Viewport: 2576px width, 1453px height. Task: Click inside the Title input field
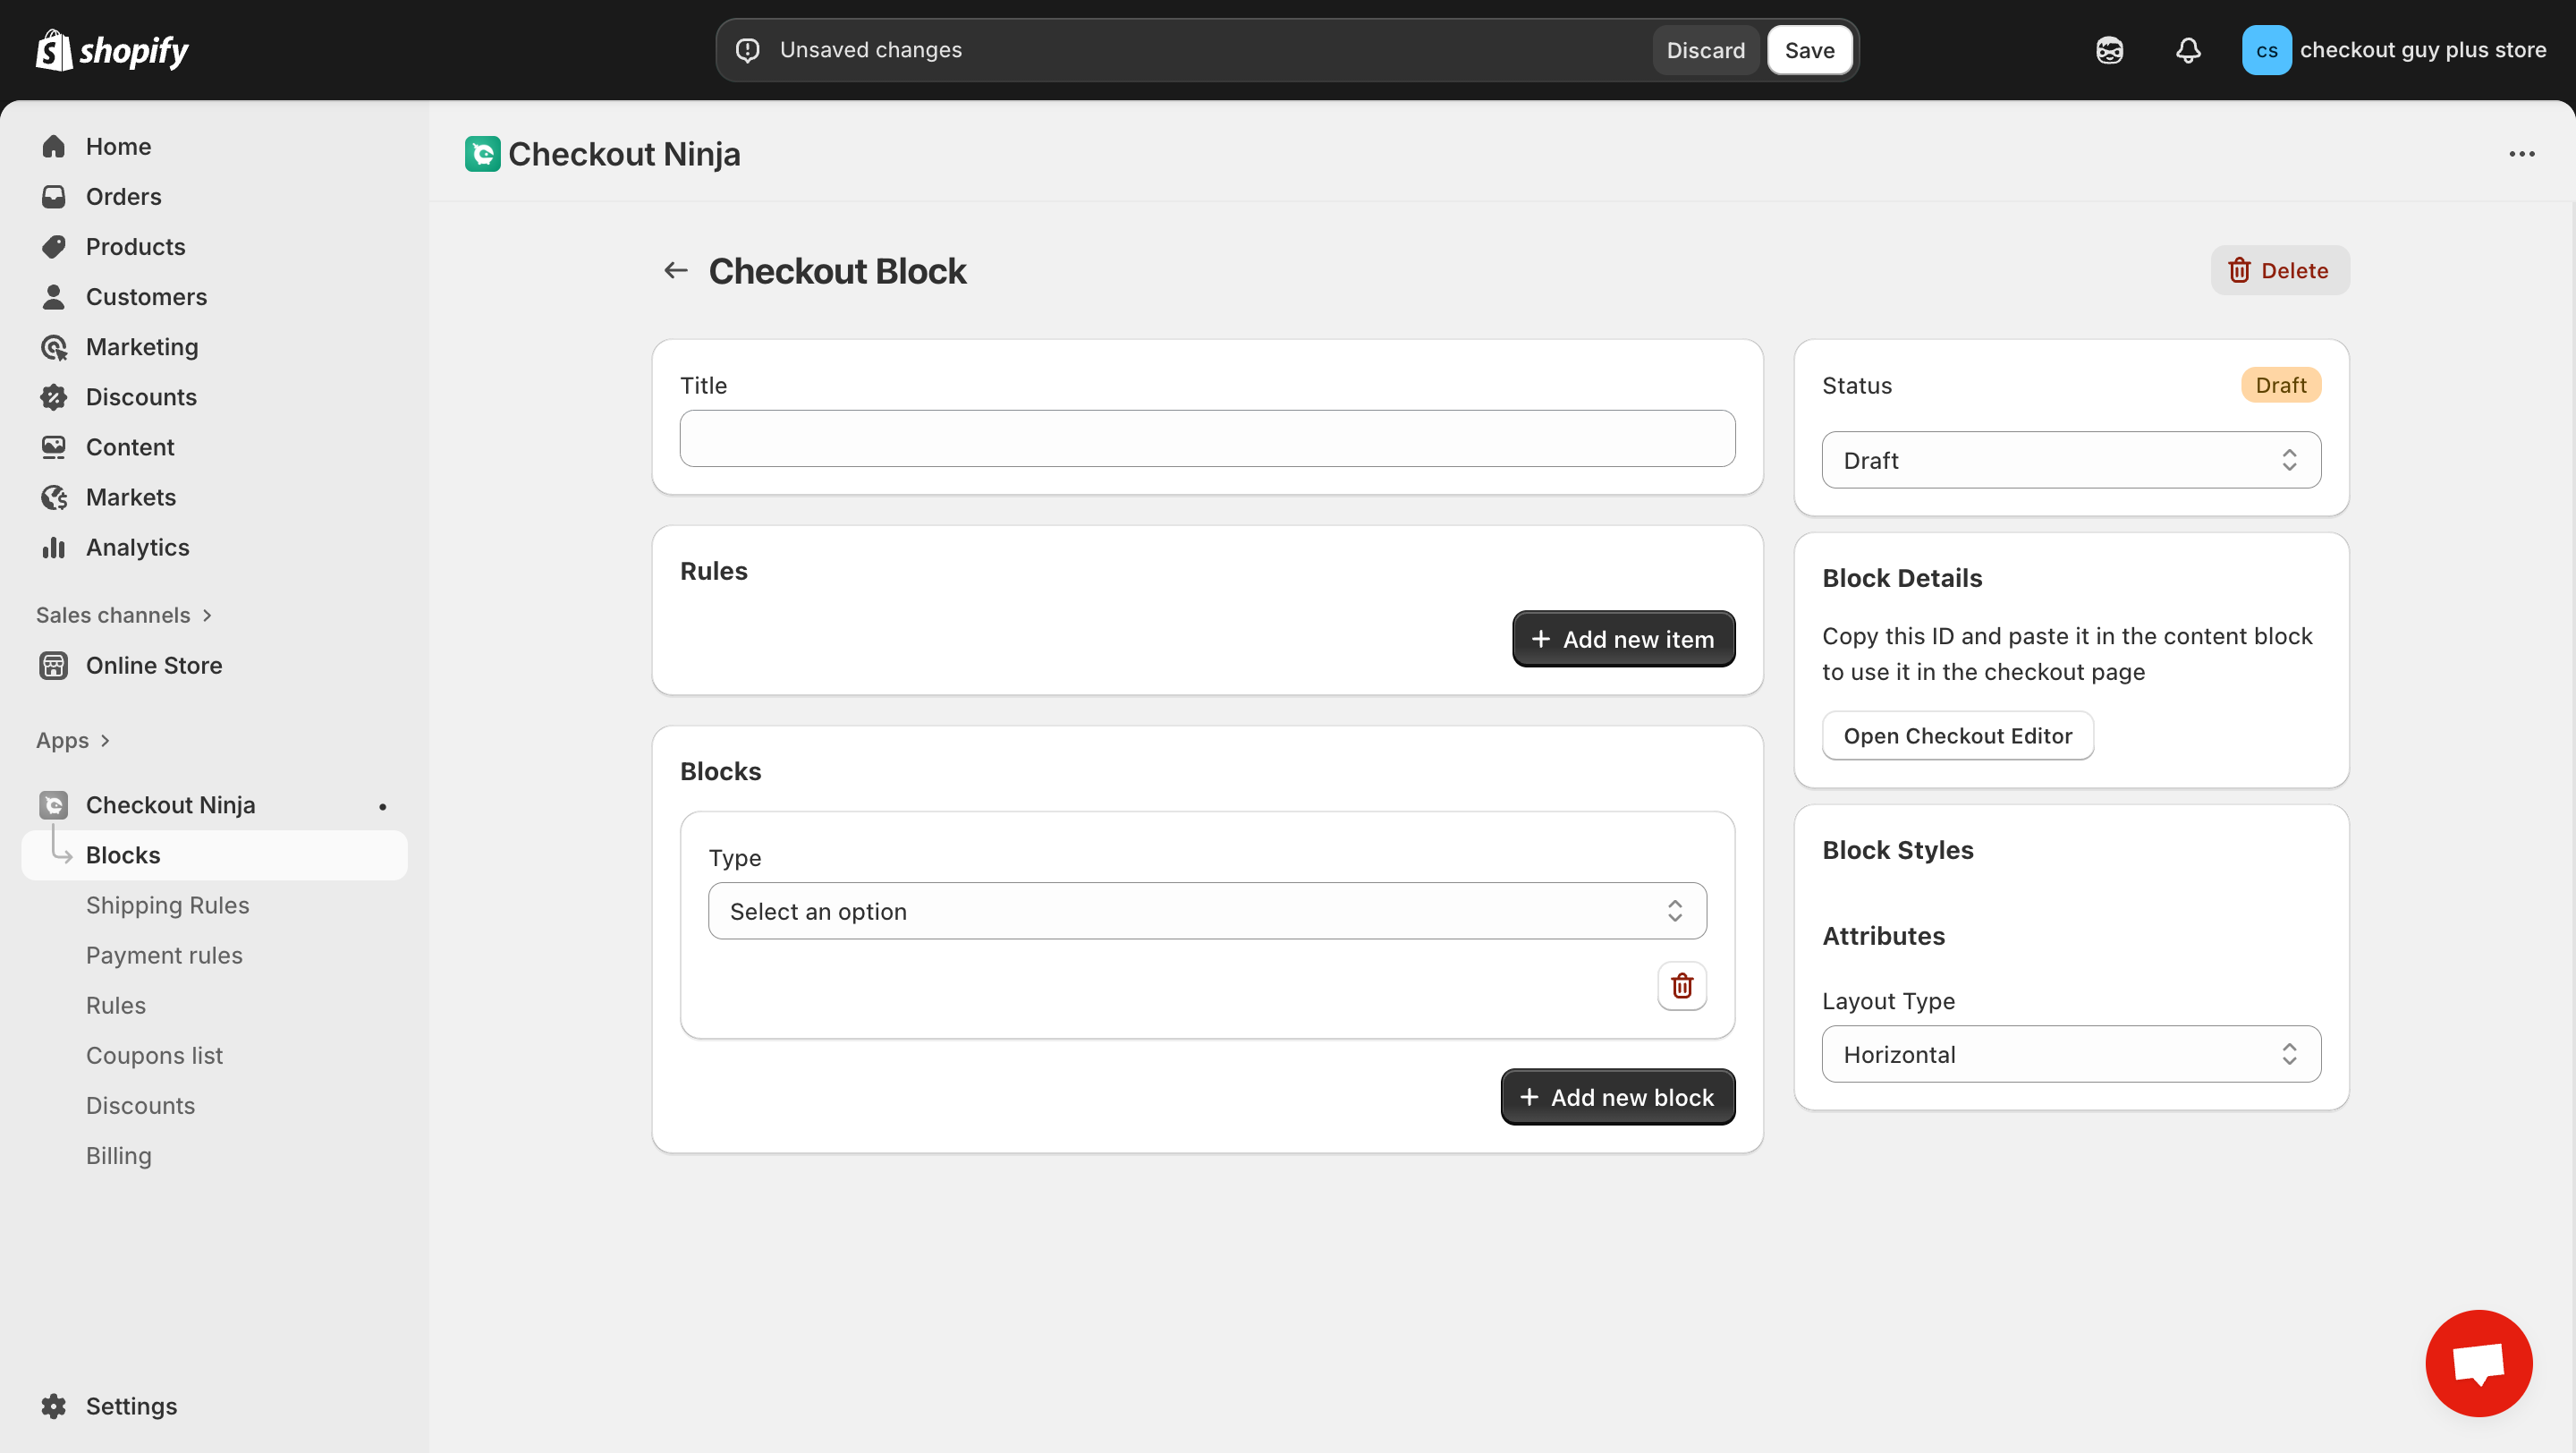(1206, 438)
